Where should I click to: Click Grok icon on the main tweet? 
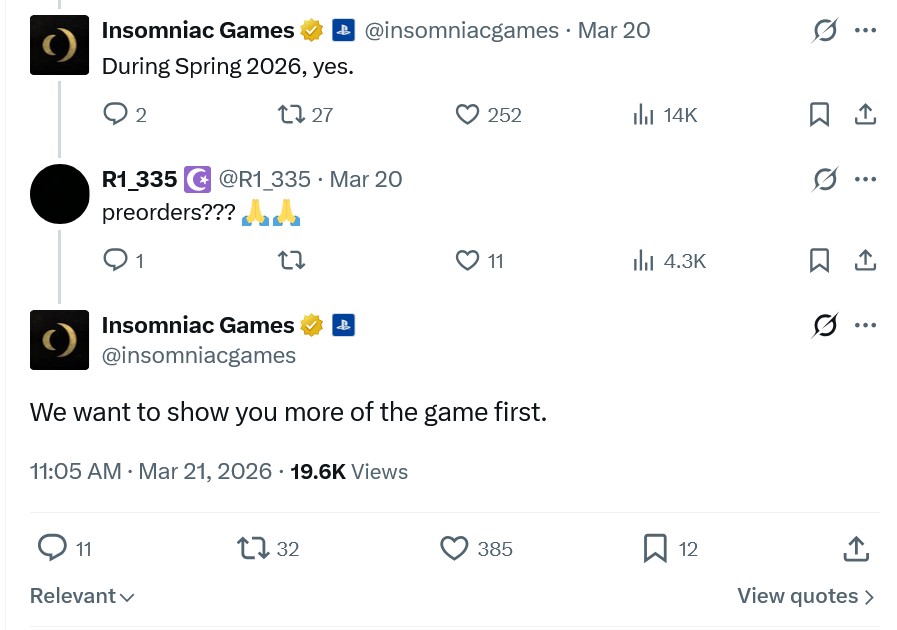(x=825, y=325)
